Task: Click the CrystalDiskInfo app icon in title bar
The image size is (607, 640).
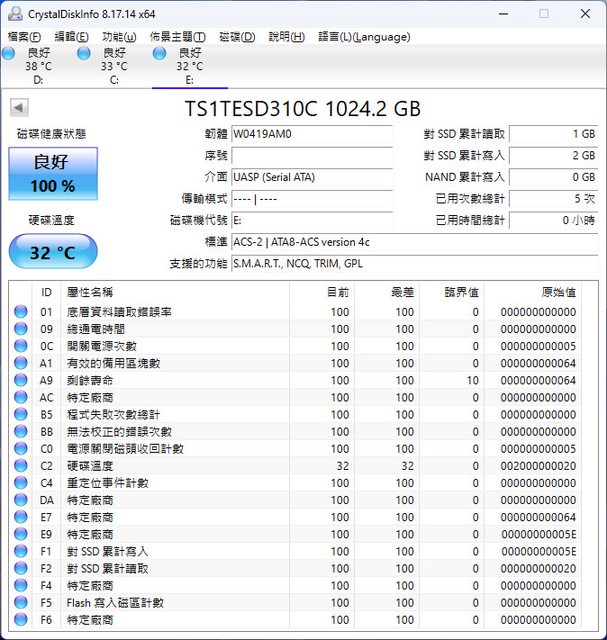Action: click(16, 14)
